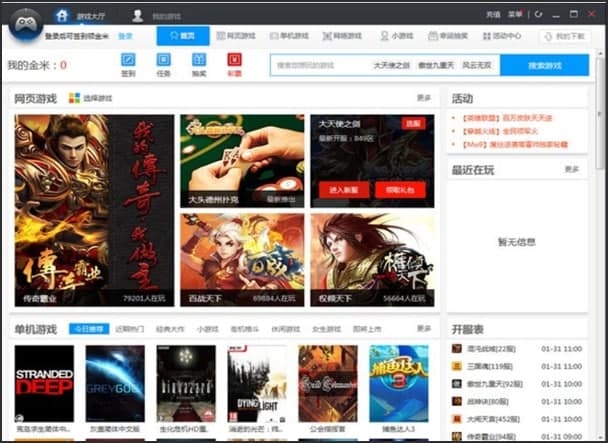Click the vertical scrollbar on the right
Image resolution: width=608 pixels, height=443 pixels.
600,112
